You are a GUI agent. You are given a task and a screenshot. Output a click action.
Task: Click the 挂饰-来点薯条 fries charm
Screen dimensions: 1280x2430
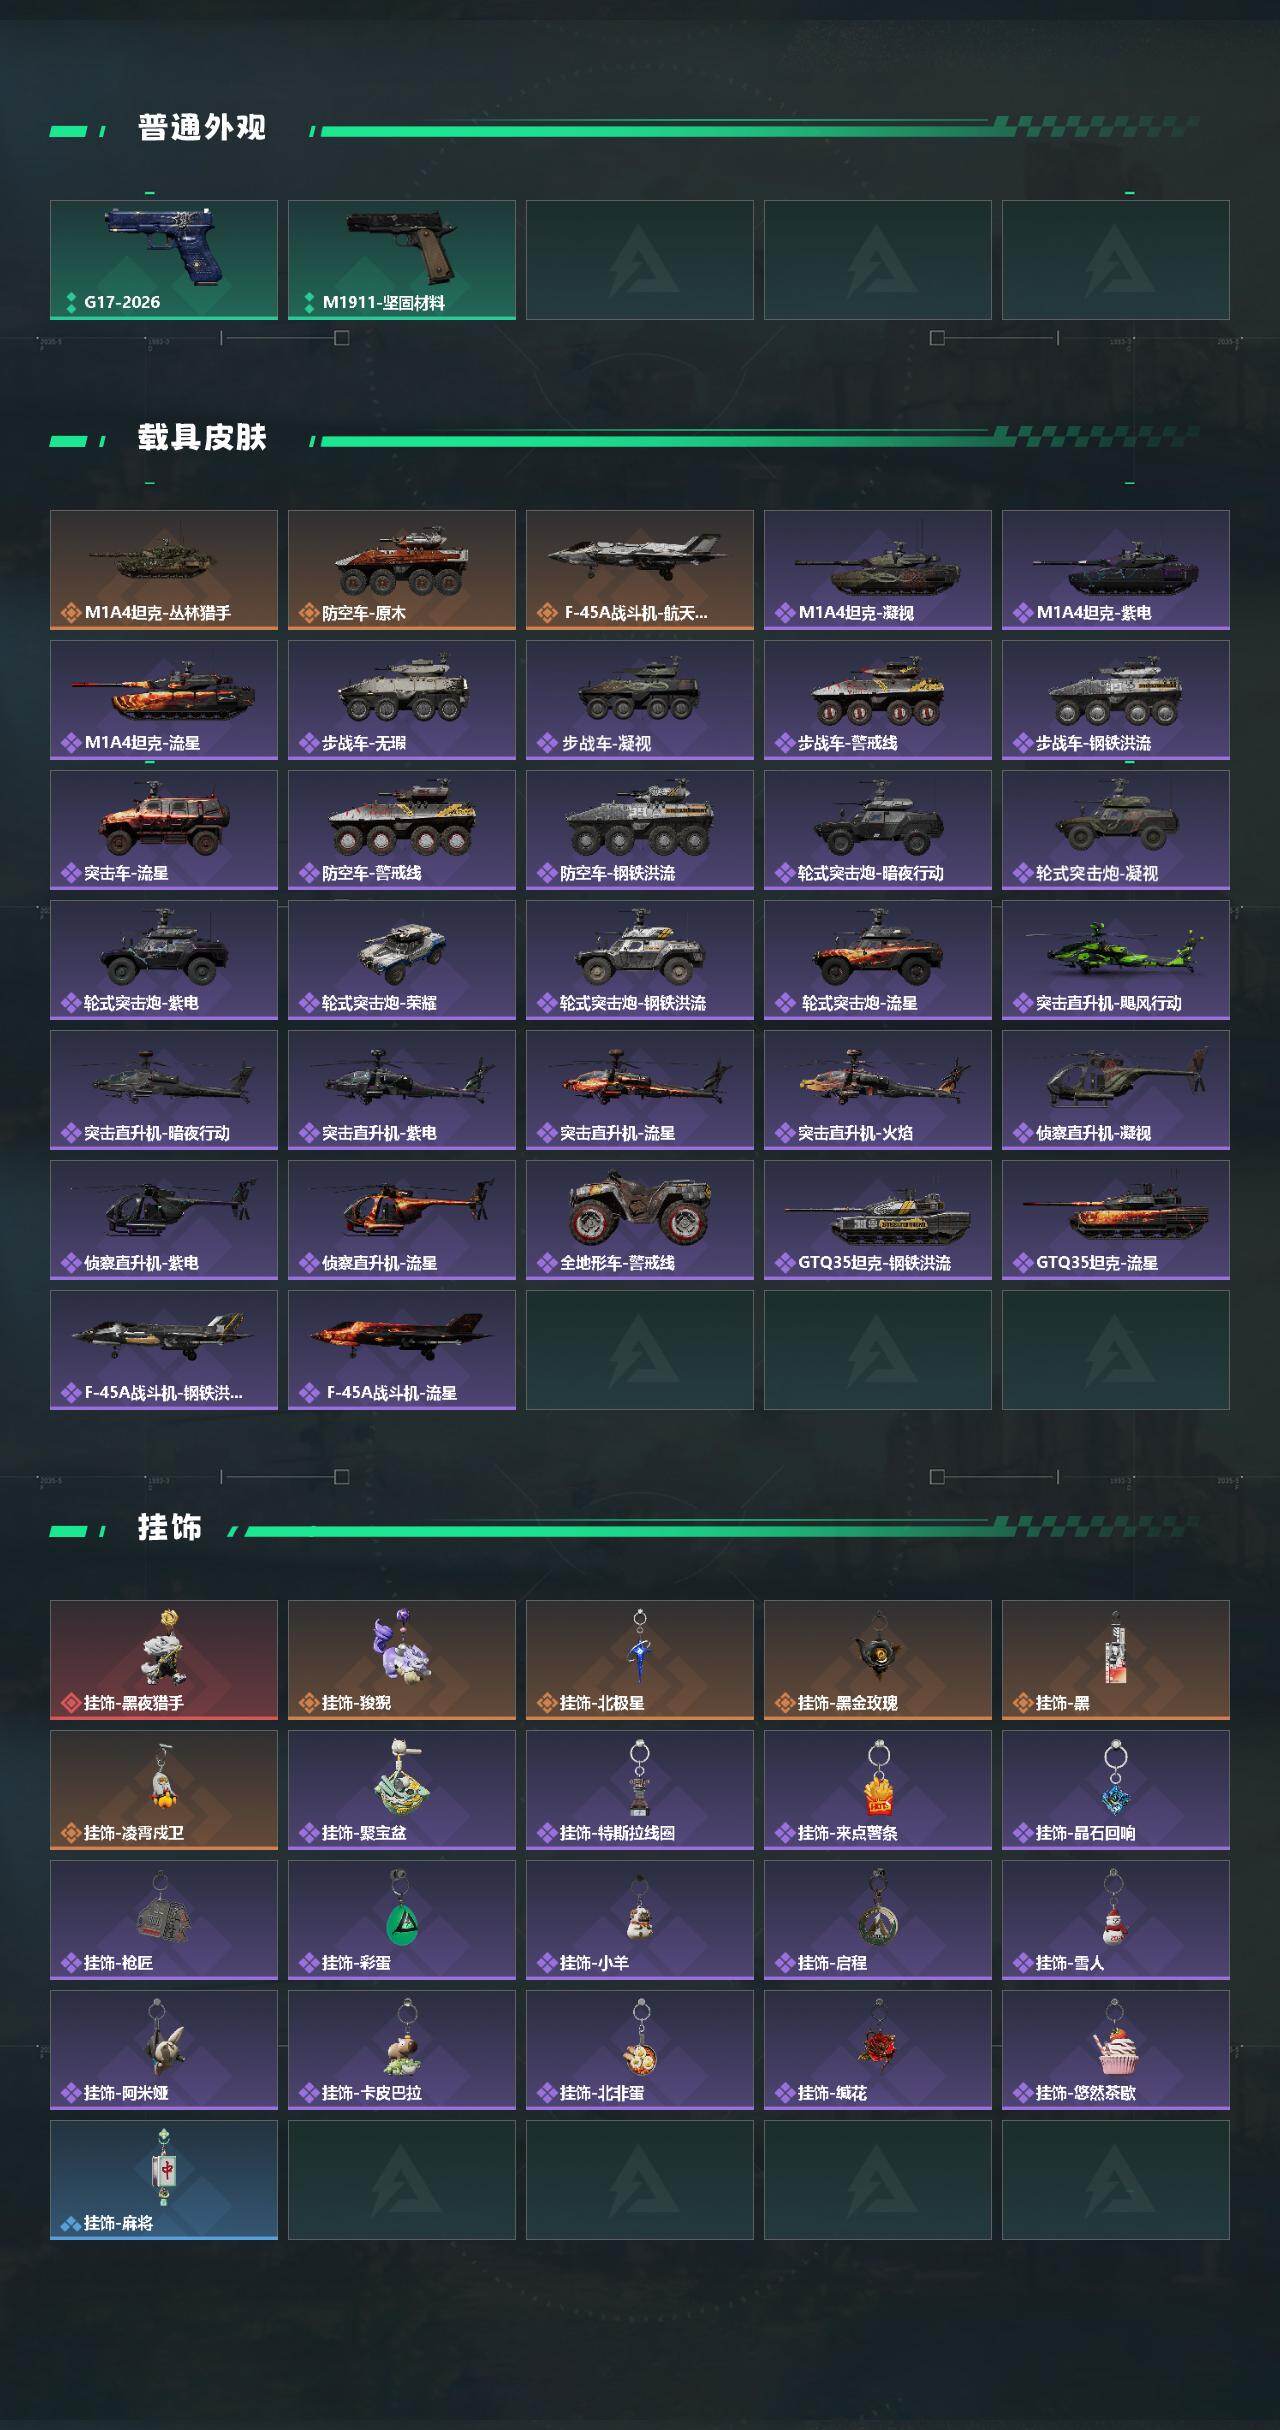[878, 1790]
